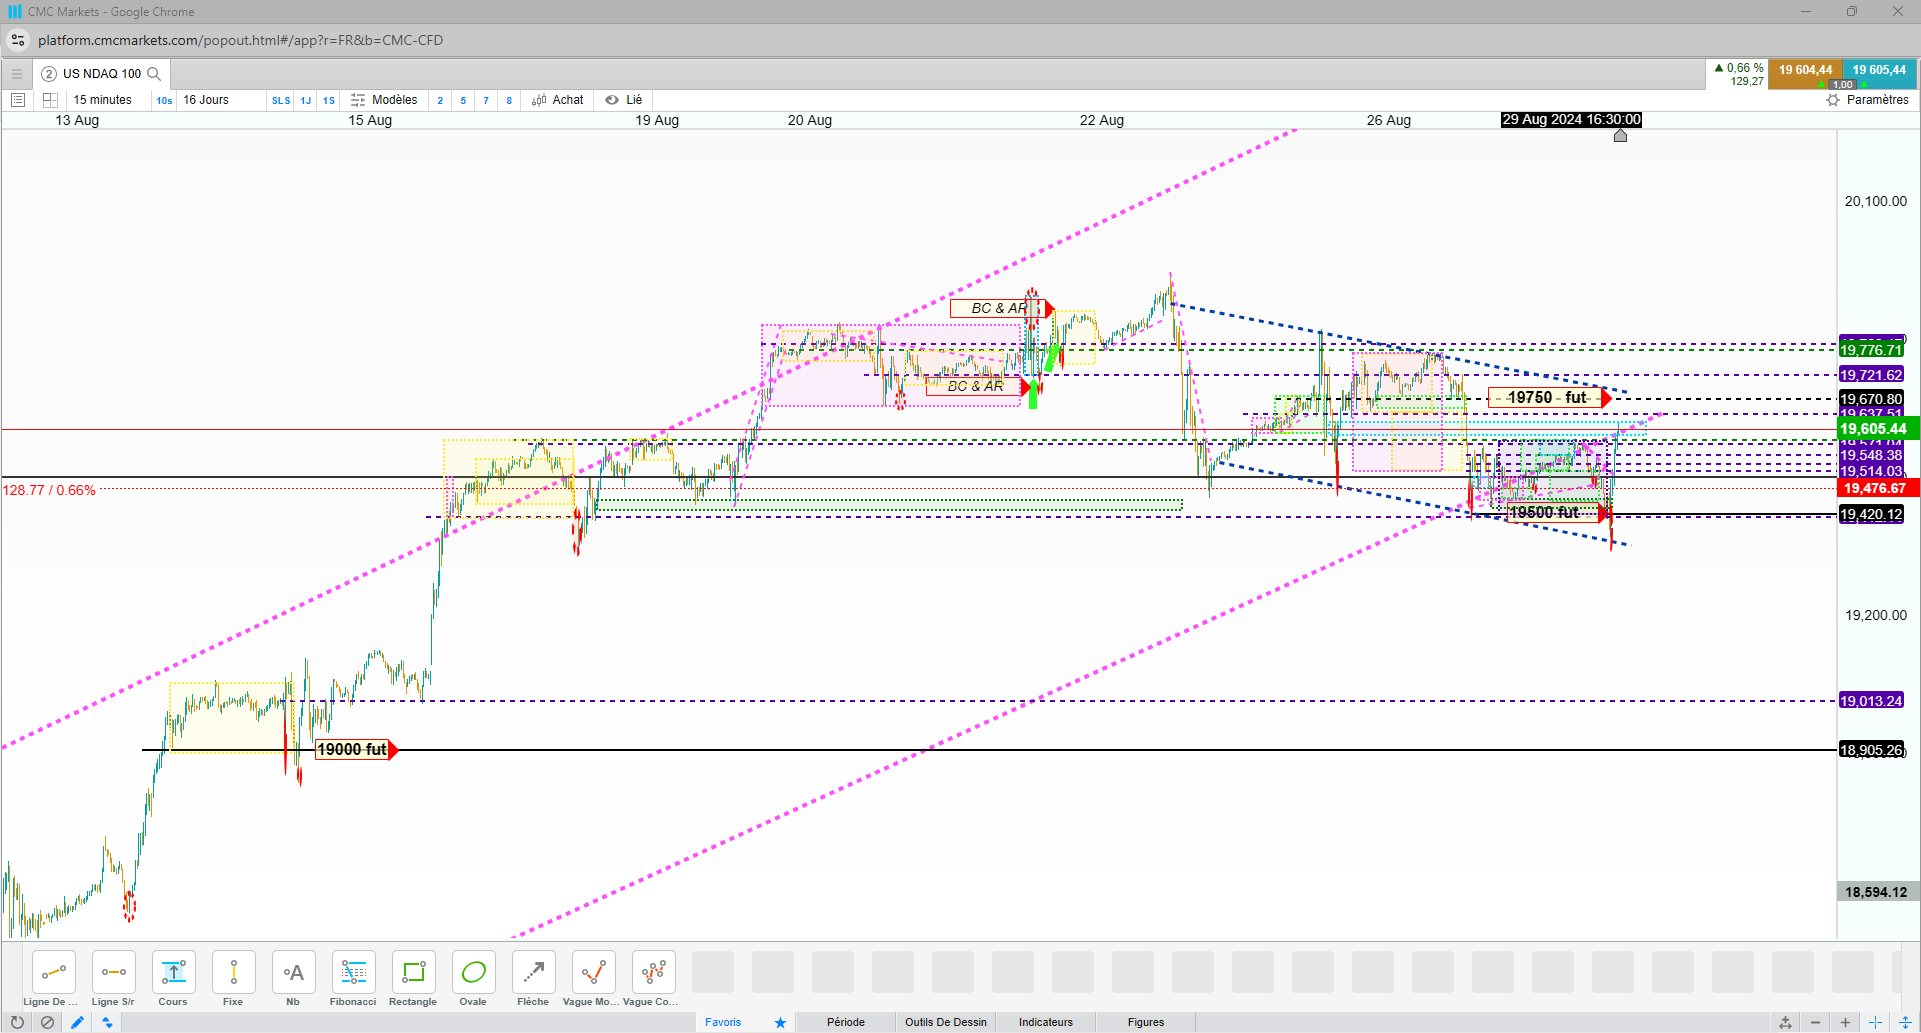This screenshot has width=1921, height=1033.
Task: Click the blue pencil drawing mode icon
Action: point(77,1022)
